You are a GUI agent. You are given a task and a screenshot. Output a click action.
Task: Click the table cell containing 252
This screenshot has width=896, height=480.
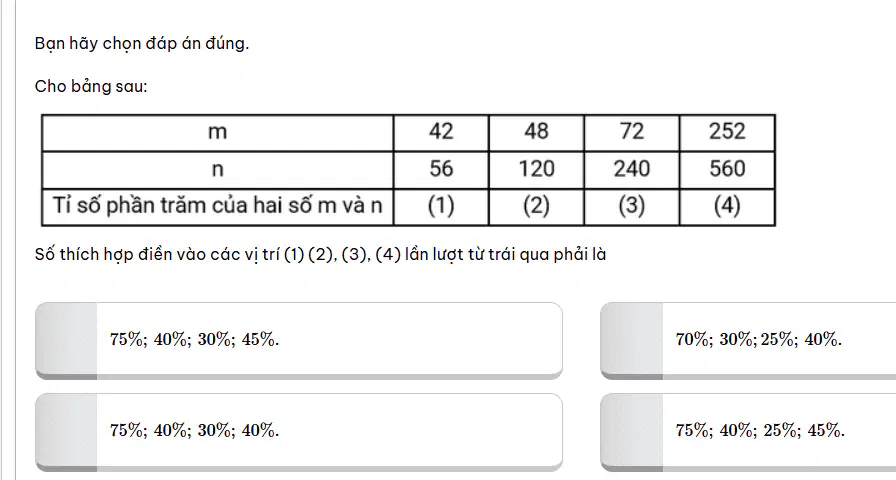point(727,133)
